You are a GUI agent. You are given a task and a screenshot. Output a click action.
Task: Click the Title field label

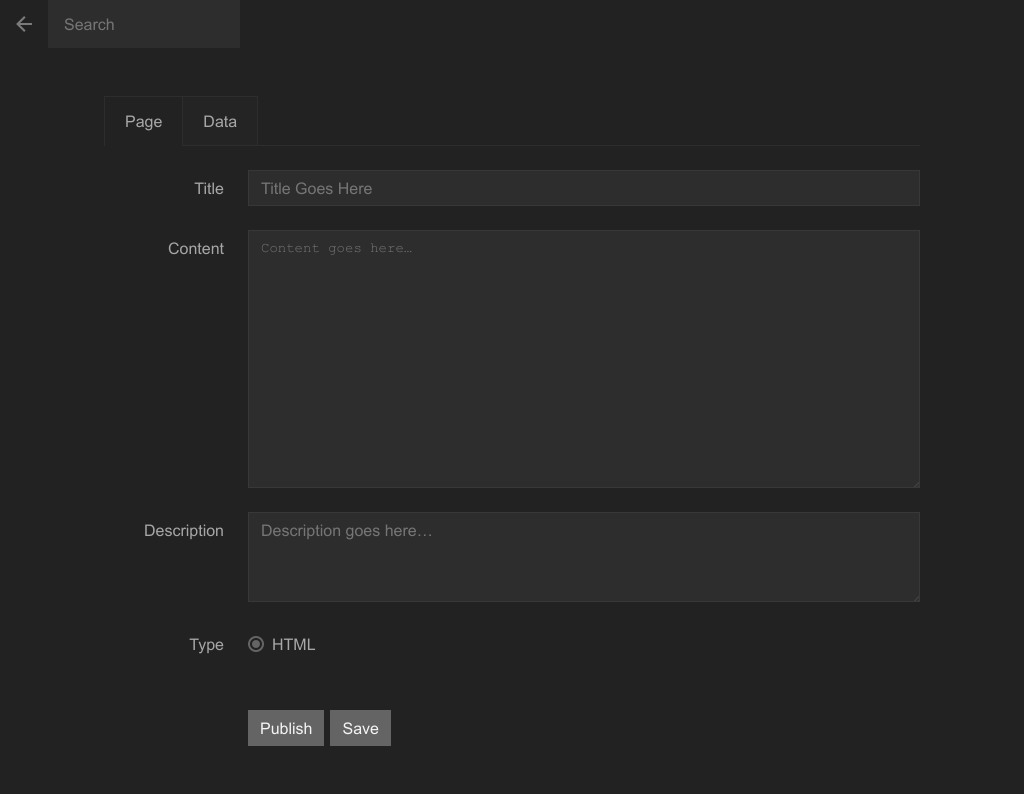click(208, 188)
